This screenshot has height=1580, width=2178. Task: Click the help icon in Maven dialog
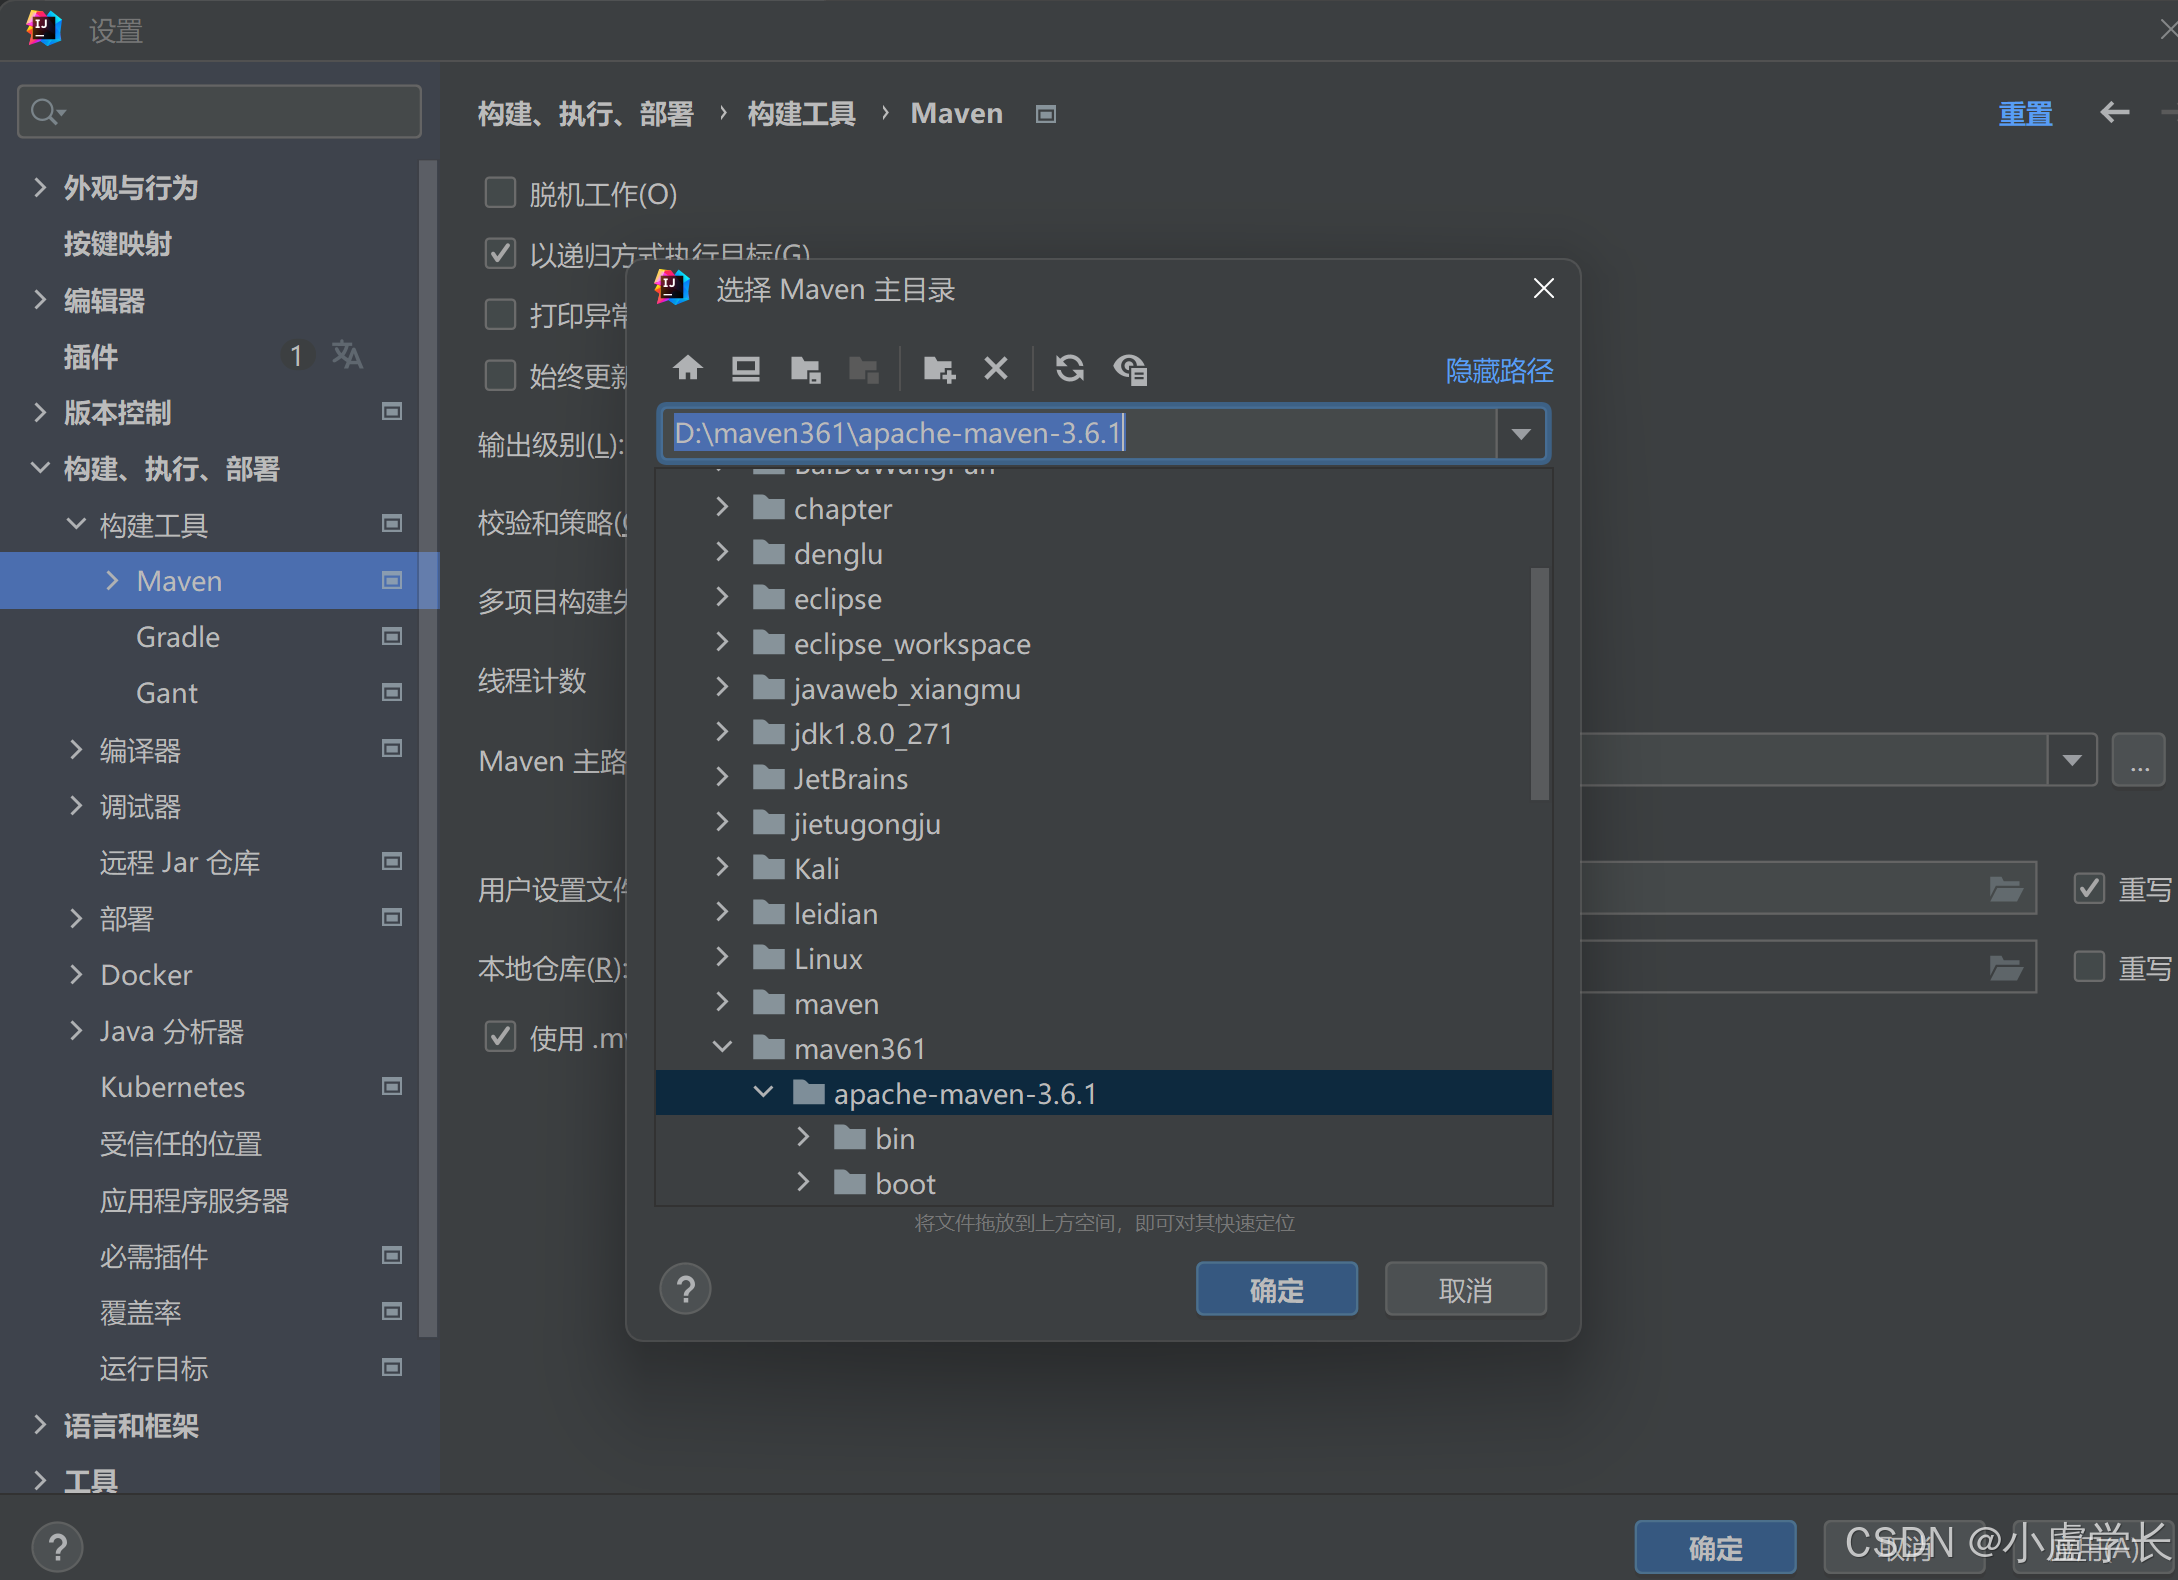point(685,1289)
